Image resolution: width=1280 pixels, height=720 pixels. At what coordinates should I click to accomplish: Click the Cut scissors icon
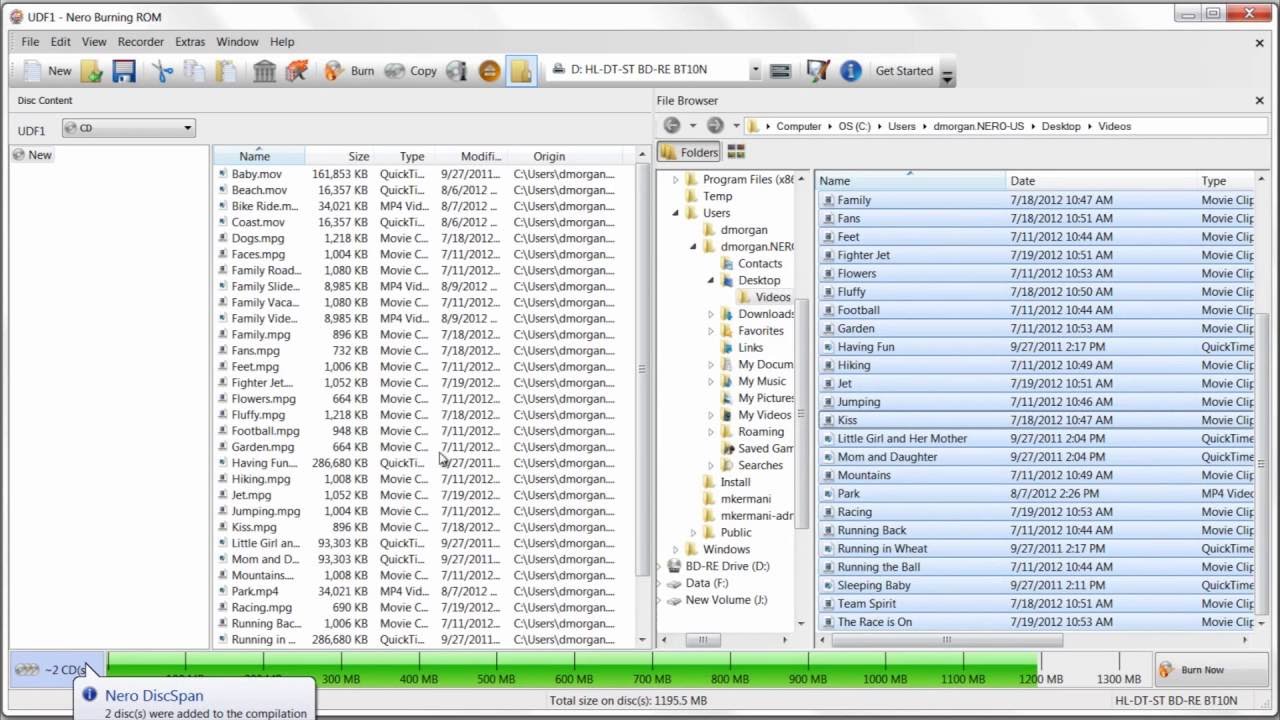tap(162, 71)
